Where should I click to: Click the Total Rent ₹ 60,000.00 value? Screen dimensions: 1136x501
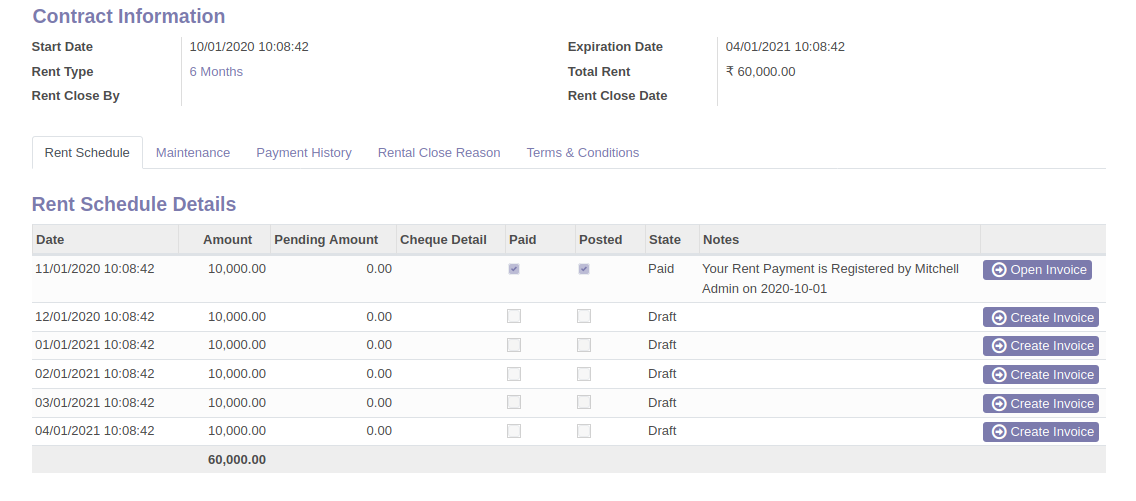(x=761, y=72)
